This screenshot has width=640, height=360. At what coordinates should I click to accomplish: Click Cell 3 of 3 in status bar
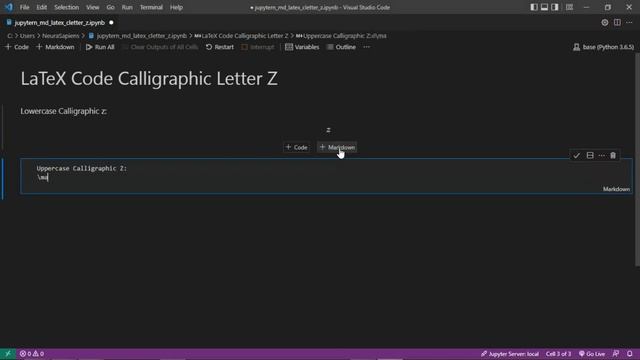coord(558,354)
